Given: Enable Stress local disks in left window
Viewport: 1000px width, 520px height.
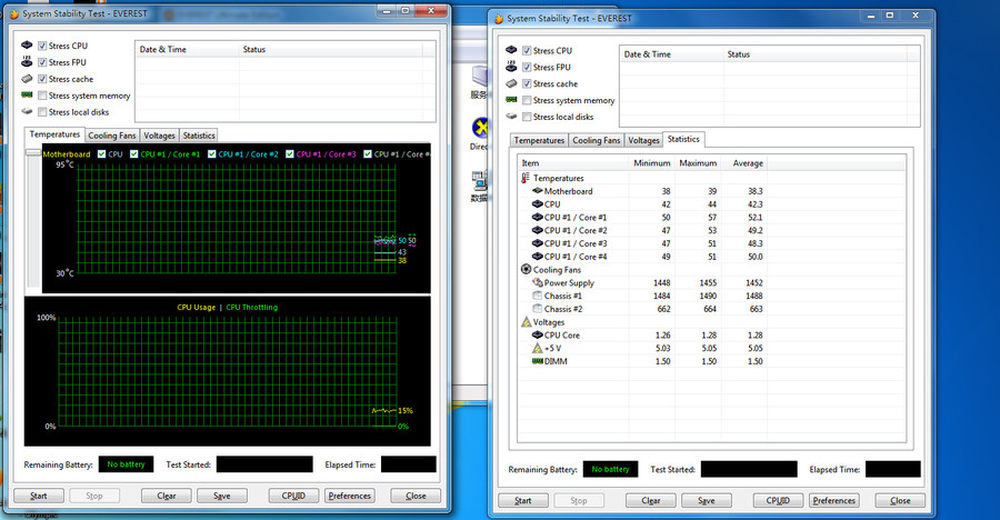Looking at the screenshot, I should [42, 112].
